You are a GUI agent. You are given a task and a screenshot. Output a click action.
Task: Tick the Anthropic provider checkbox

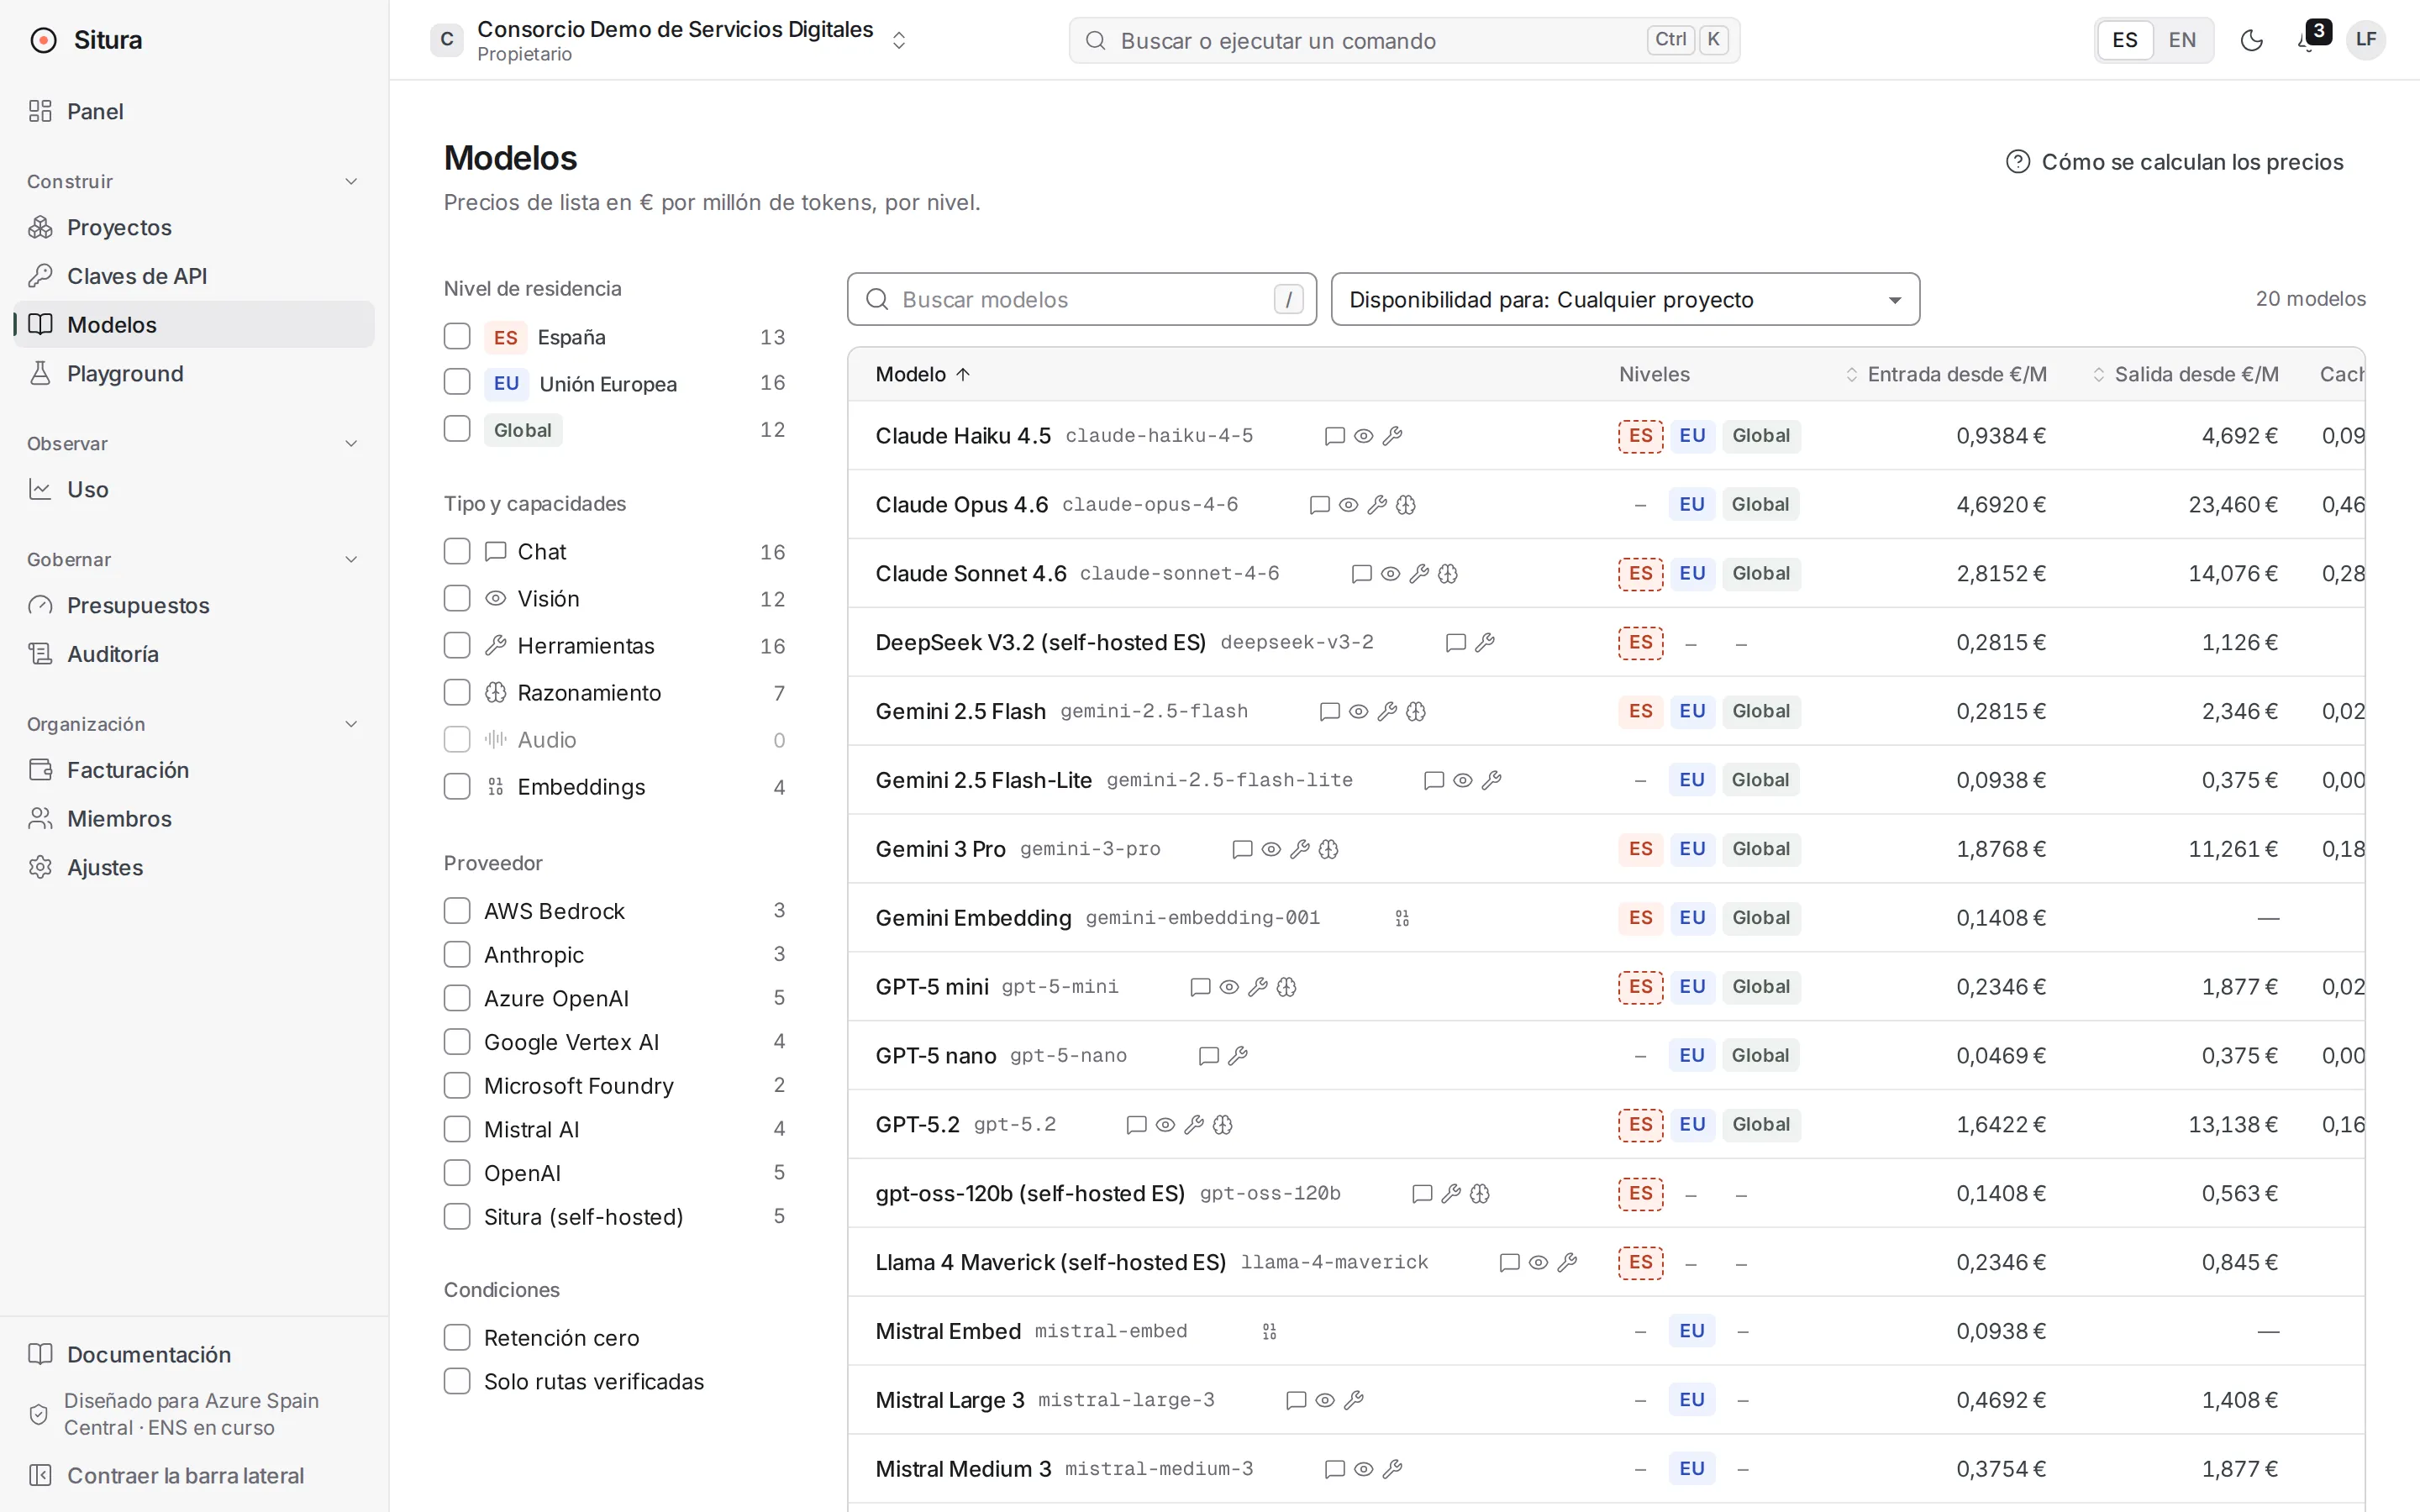click(x=457, y=954)
